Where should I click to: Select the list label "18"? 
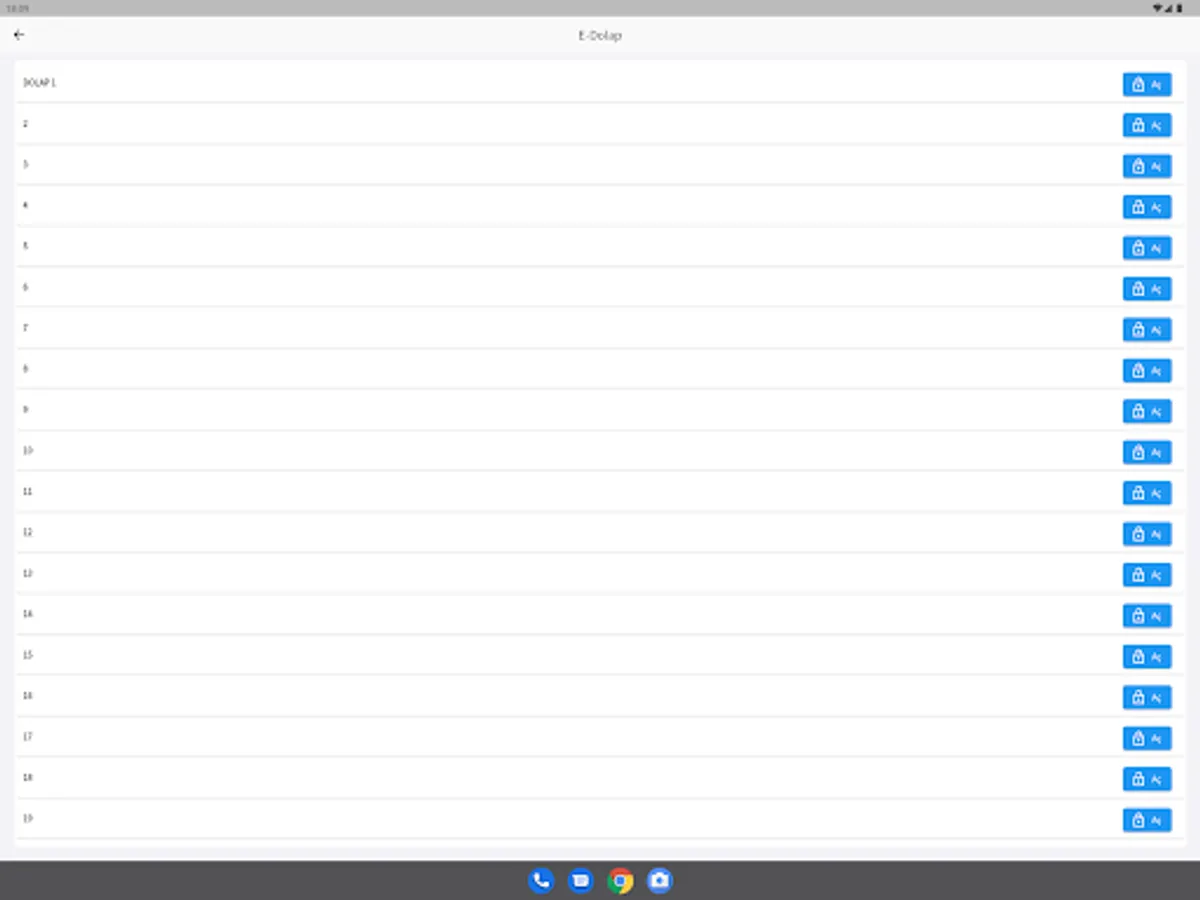tap(28, 777)
